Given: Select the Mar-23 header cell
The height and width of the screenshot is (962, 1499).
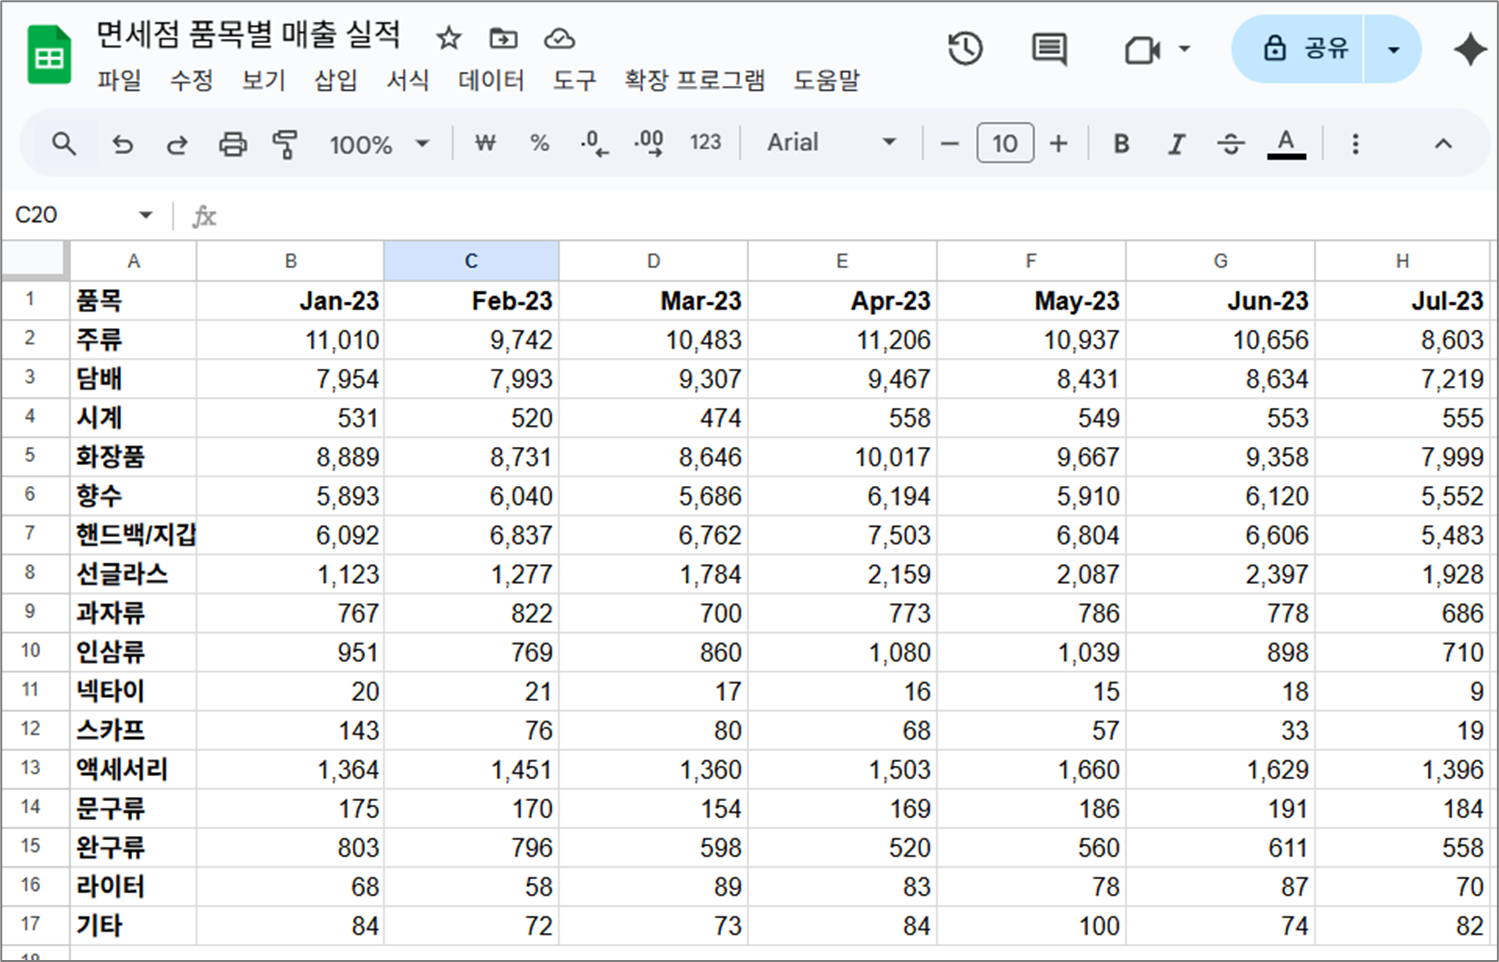Looking at the screenshot, I should [653, 301].
